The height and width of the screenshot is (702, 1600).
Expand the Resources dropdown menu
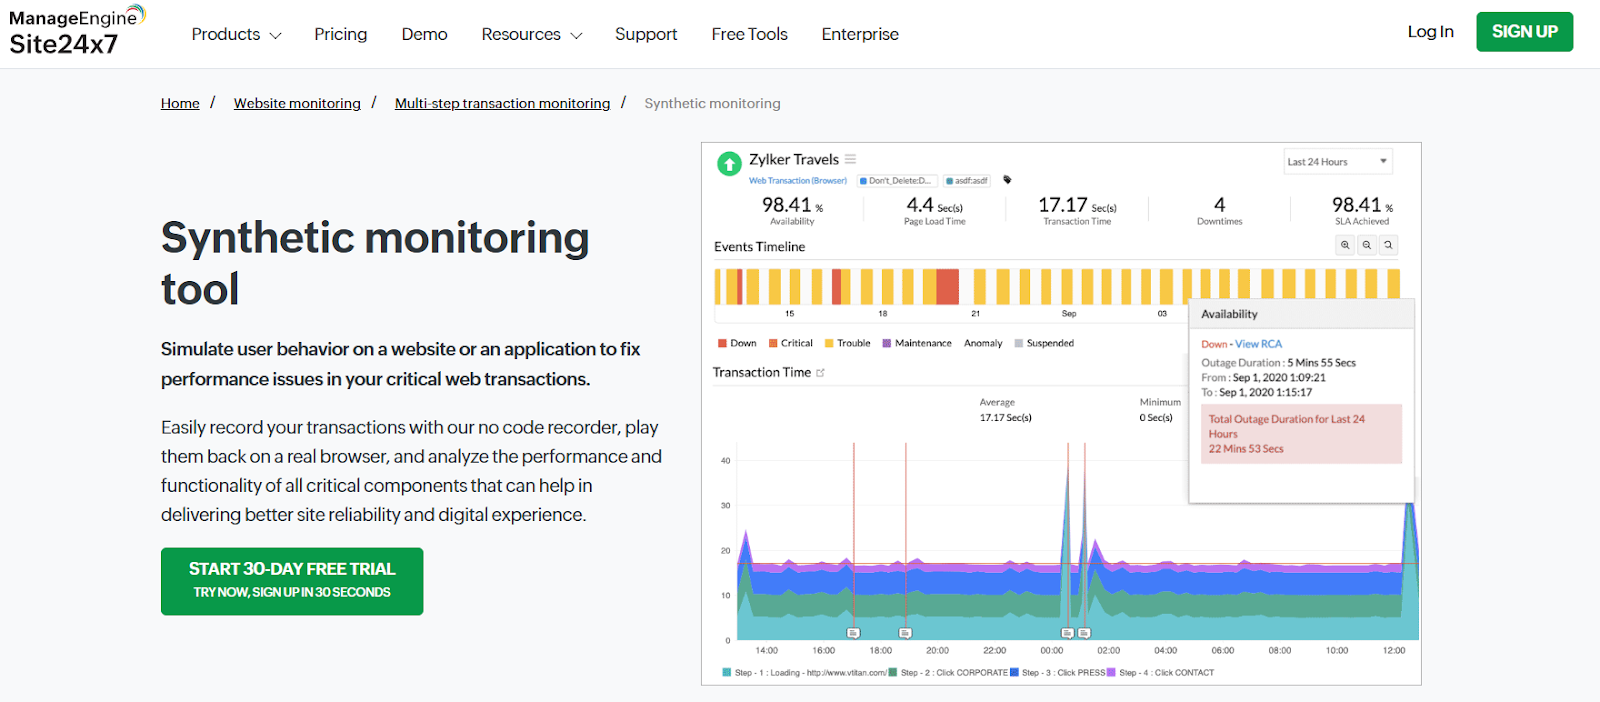tap(531, 34)
